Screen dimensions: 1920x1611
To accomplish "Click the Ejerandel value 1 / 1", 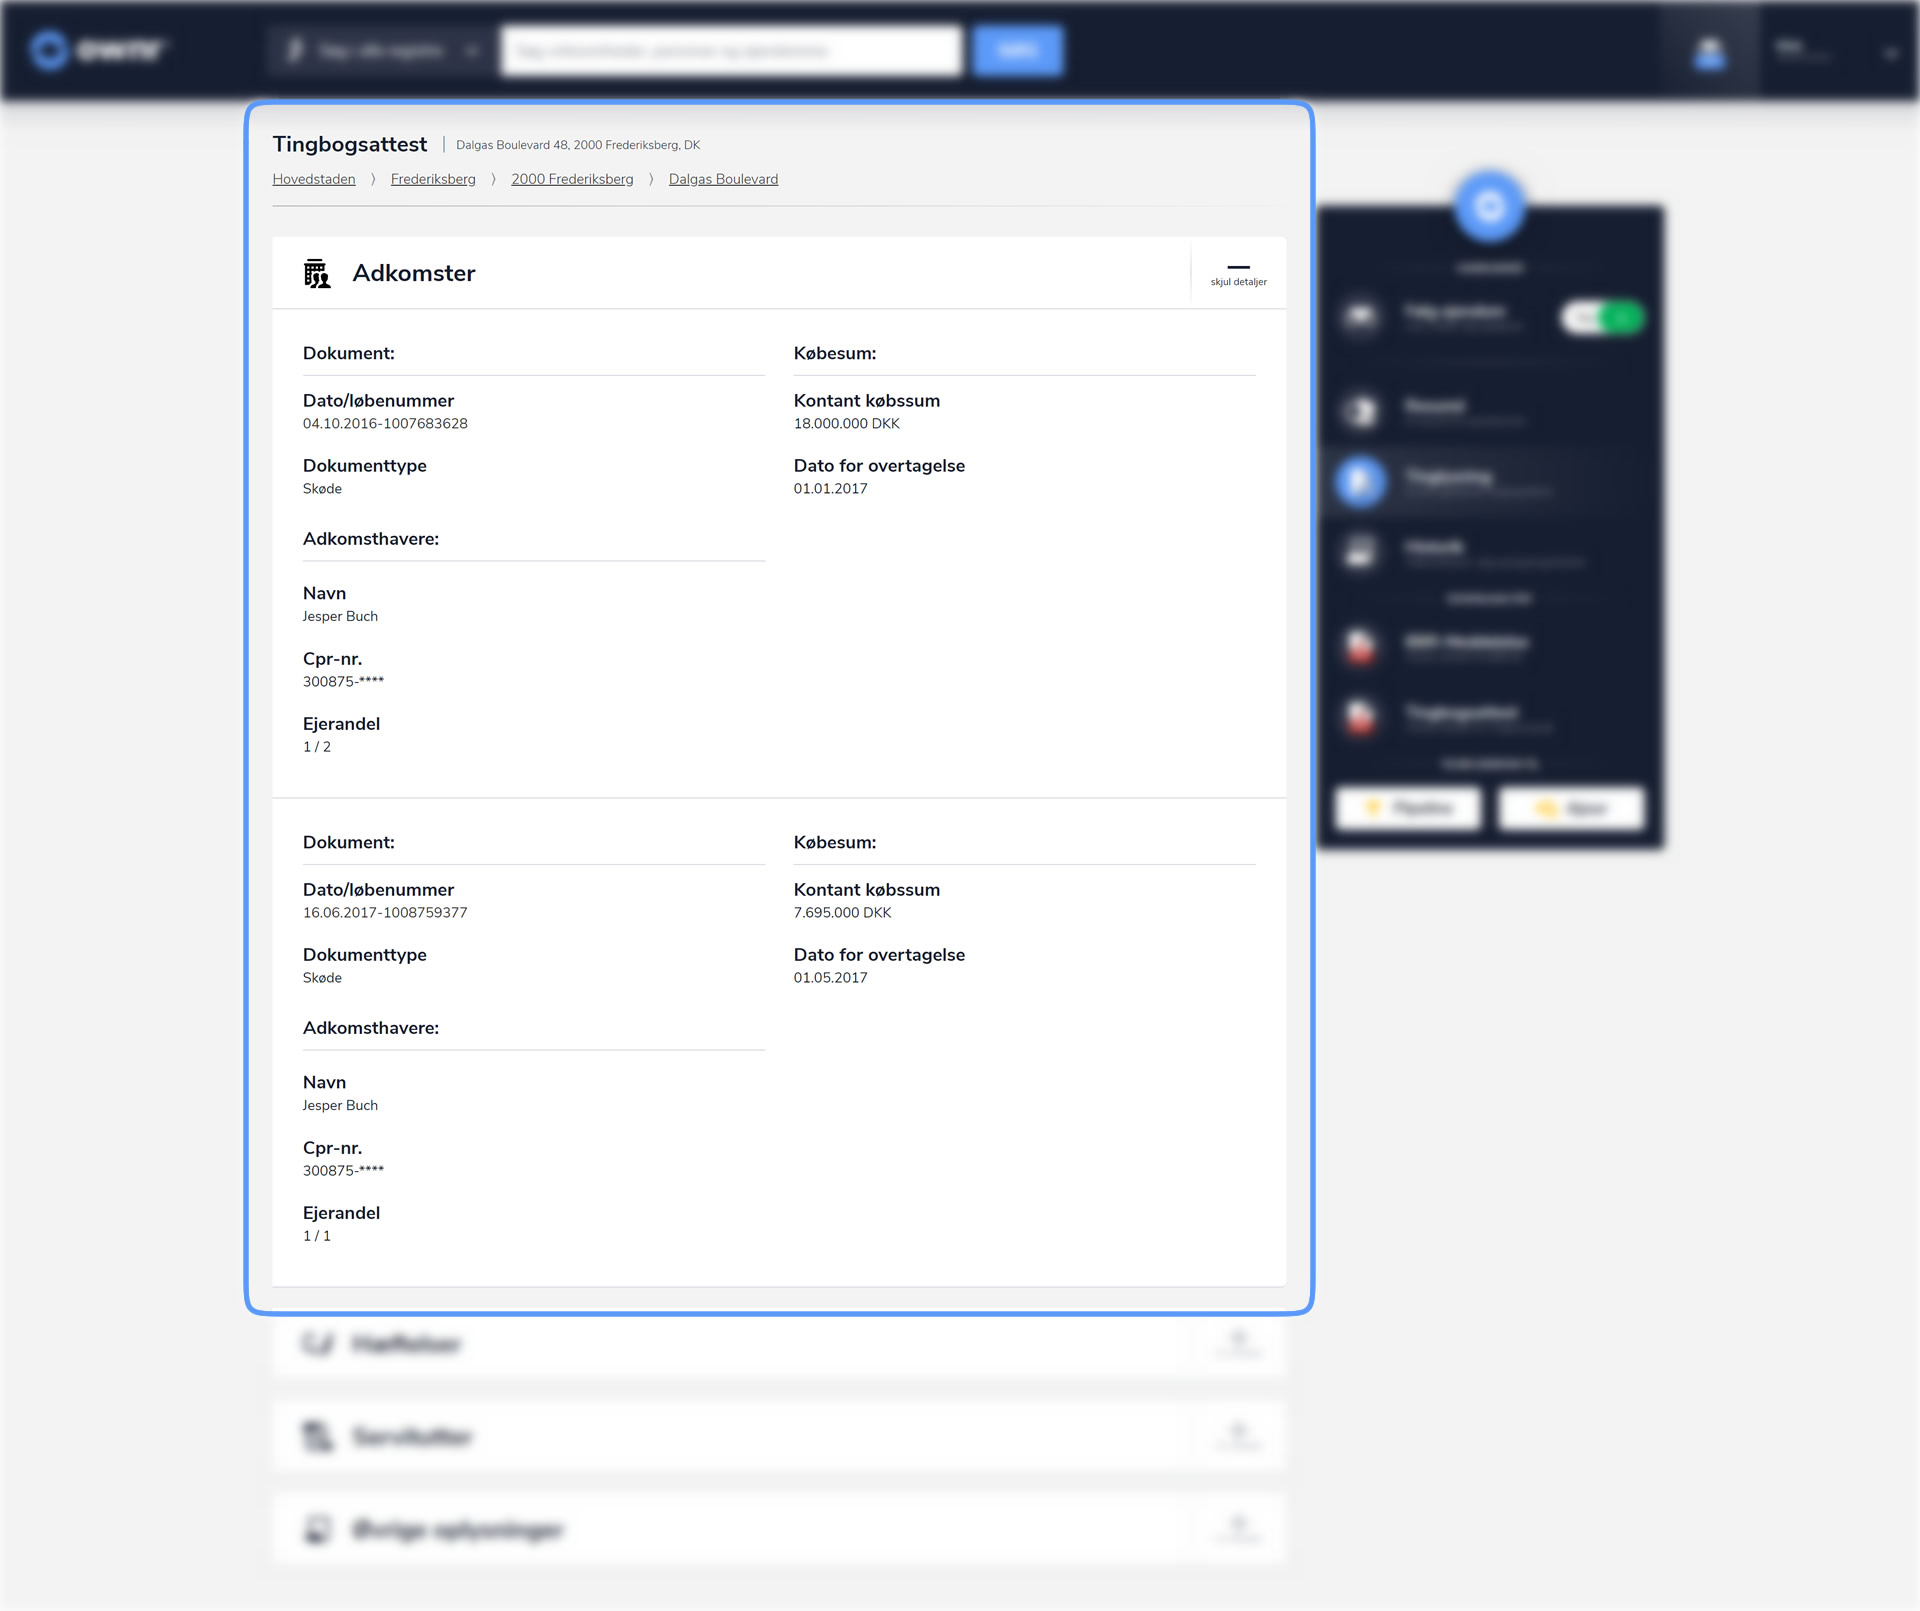I will click(317, 1235).
